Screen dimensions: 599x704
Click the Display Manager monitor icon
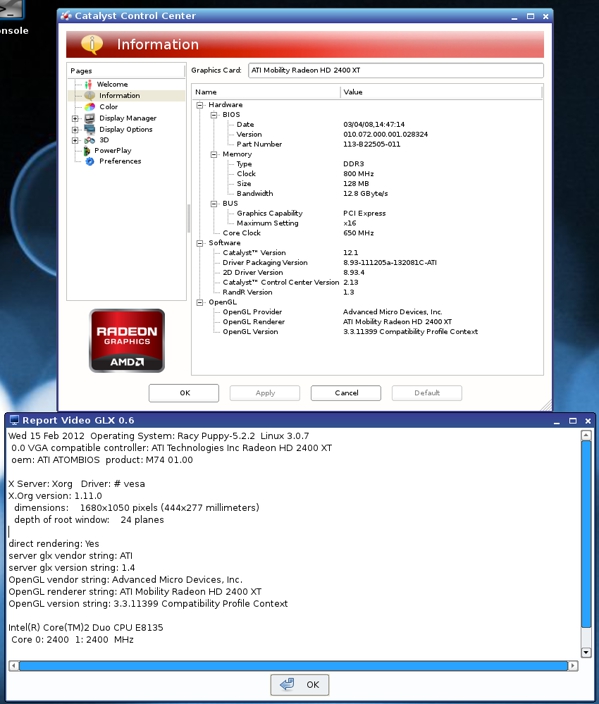point(90,118)
